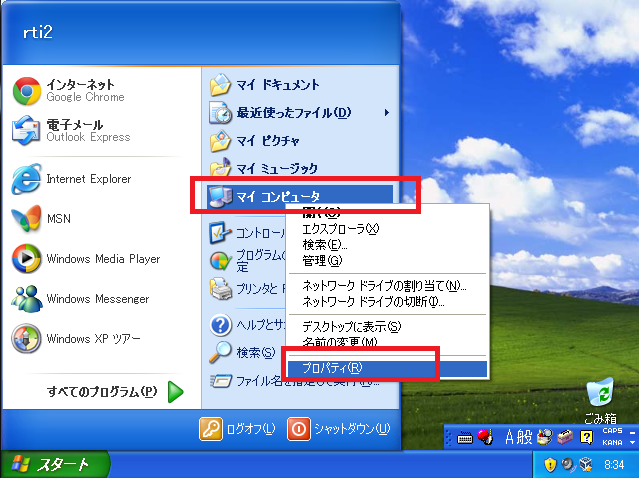Switch input mode with the A button

tap(509, 437)
